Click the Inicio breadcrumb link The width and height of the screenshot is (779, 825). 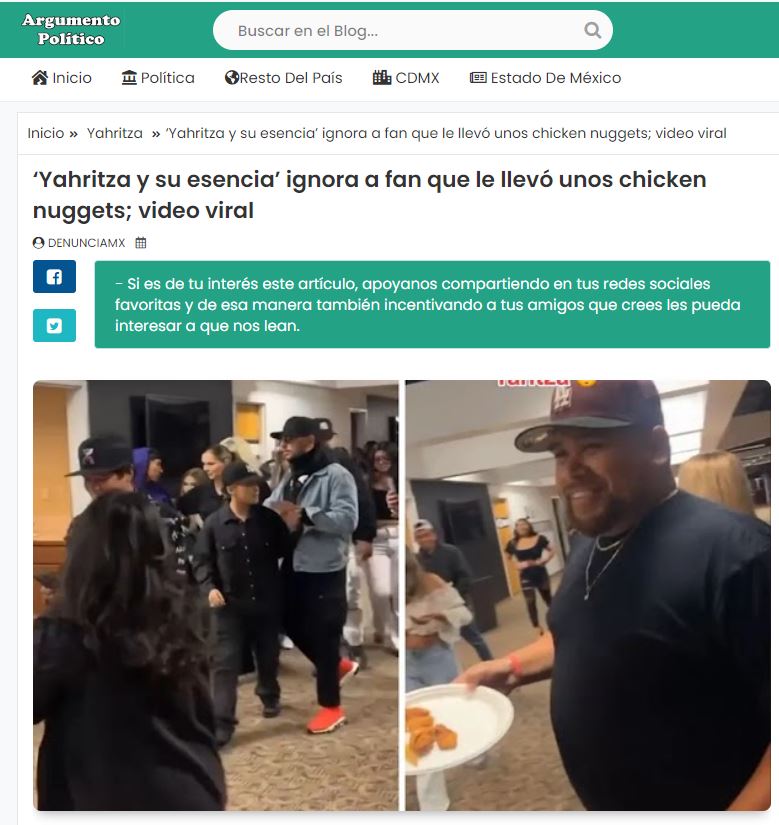pyautogui.click(x=46, y=134)
